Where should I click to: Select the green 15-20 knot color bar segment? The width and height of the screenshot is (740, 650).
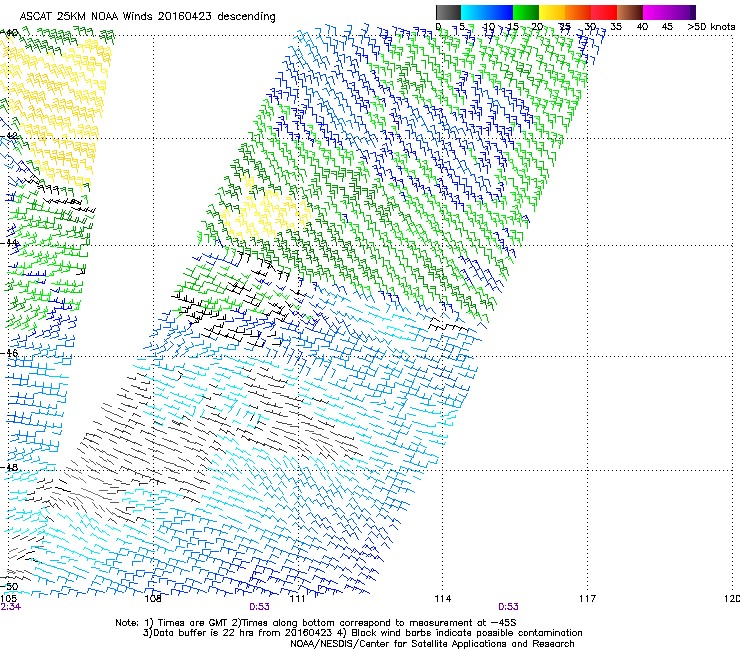tap(526, 12)
